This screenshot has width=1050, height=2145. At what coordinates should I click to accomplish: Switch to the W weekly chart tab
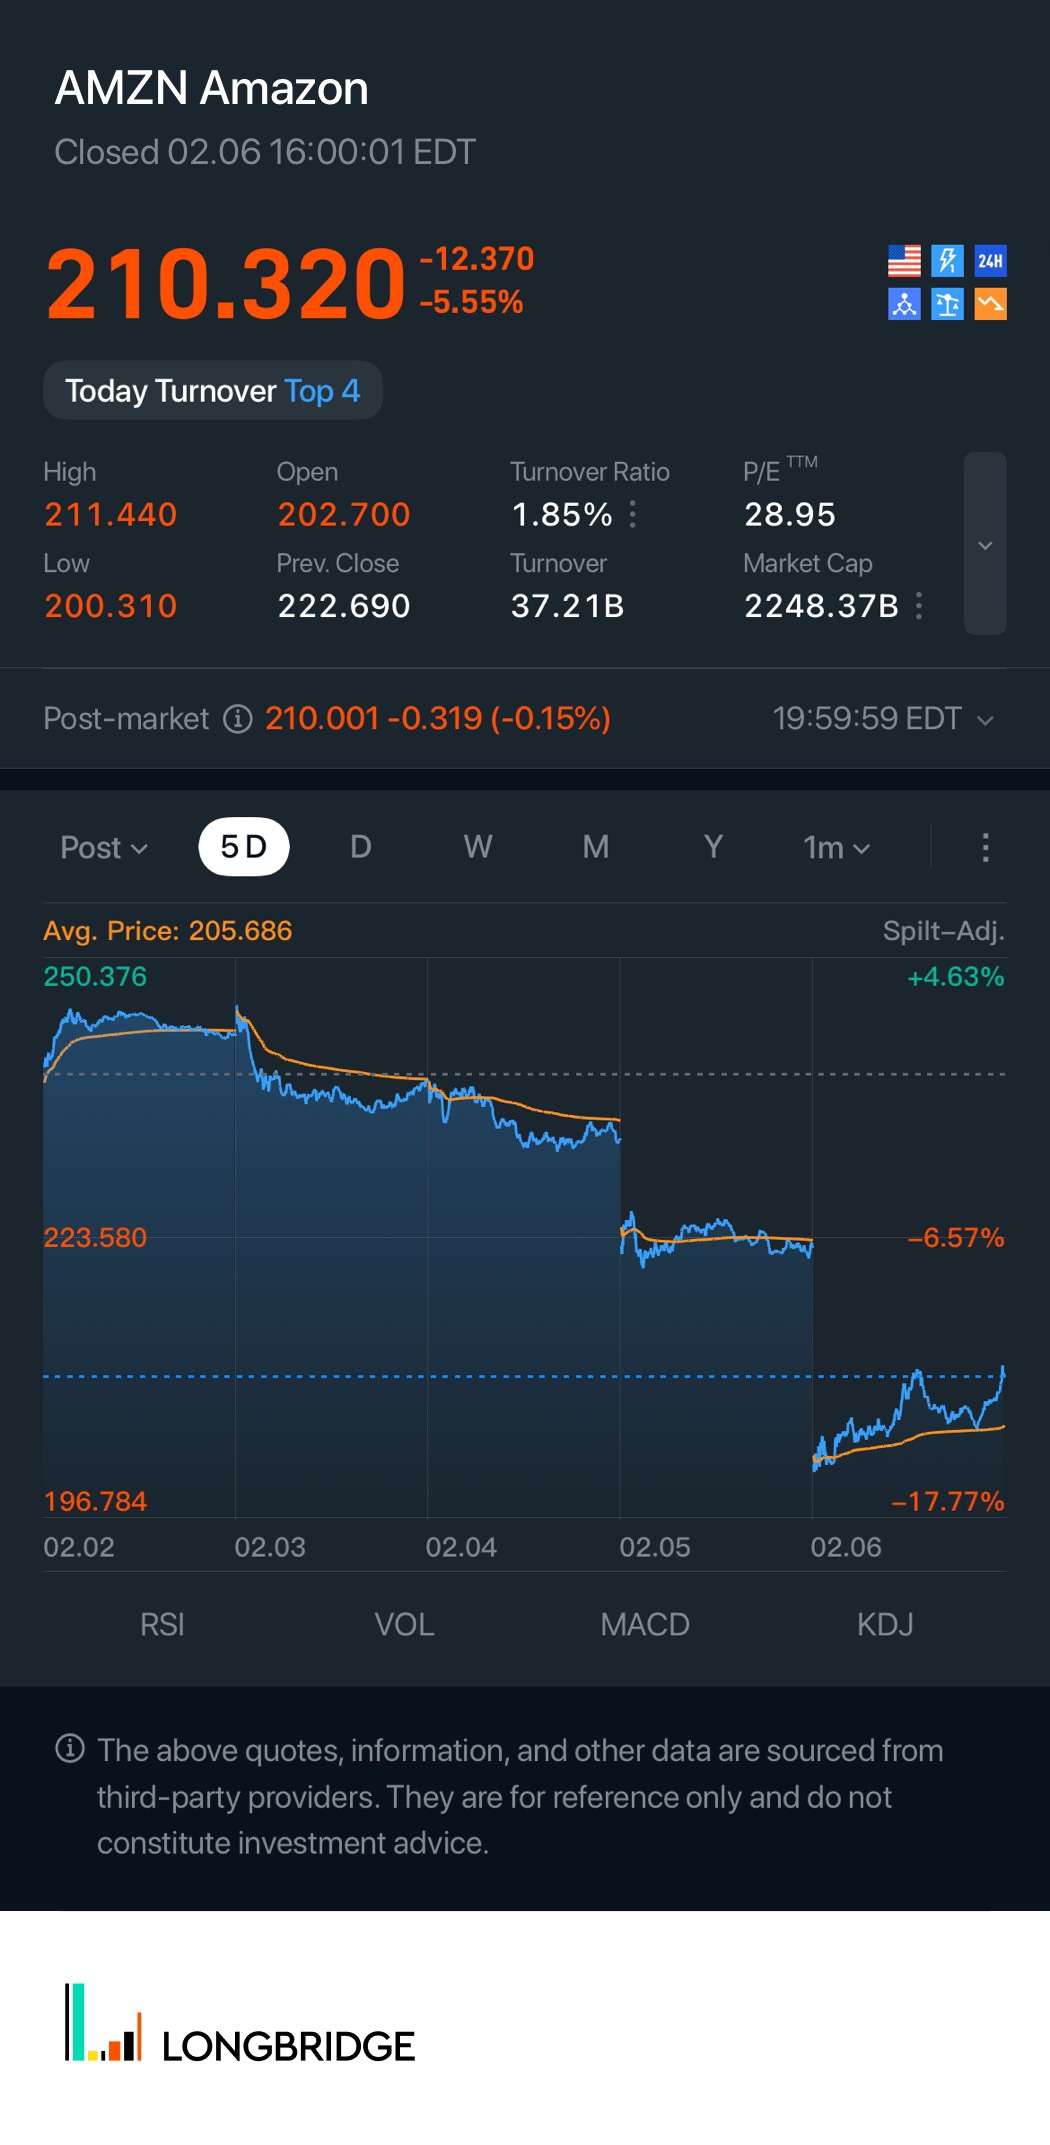(x=478, y=847)
